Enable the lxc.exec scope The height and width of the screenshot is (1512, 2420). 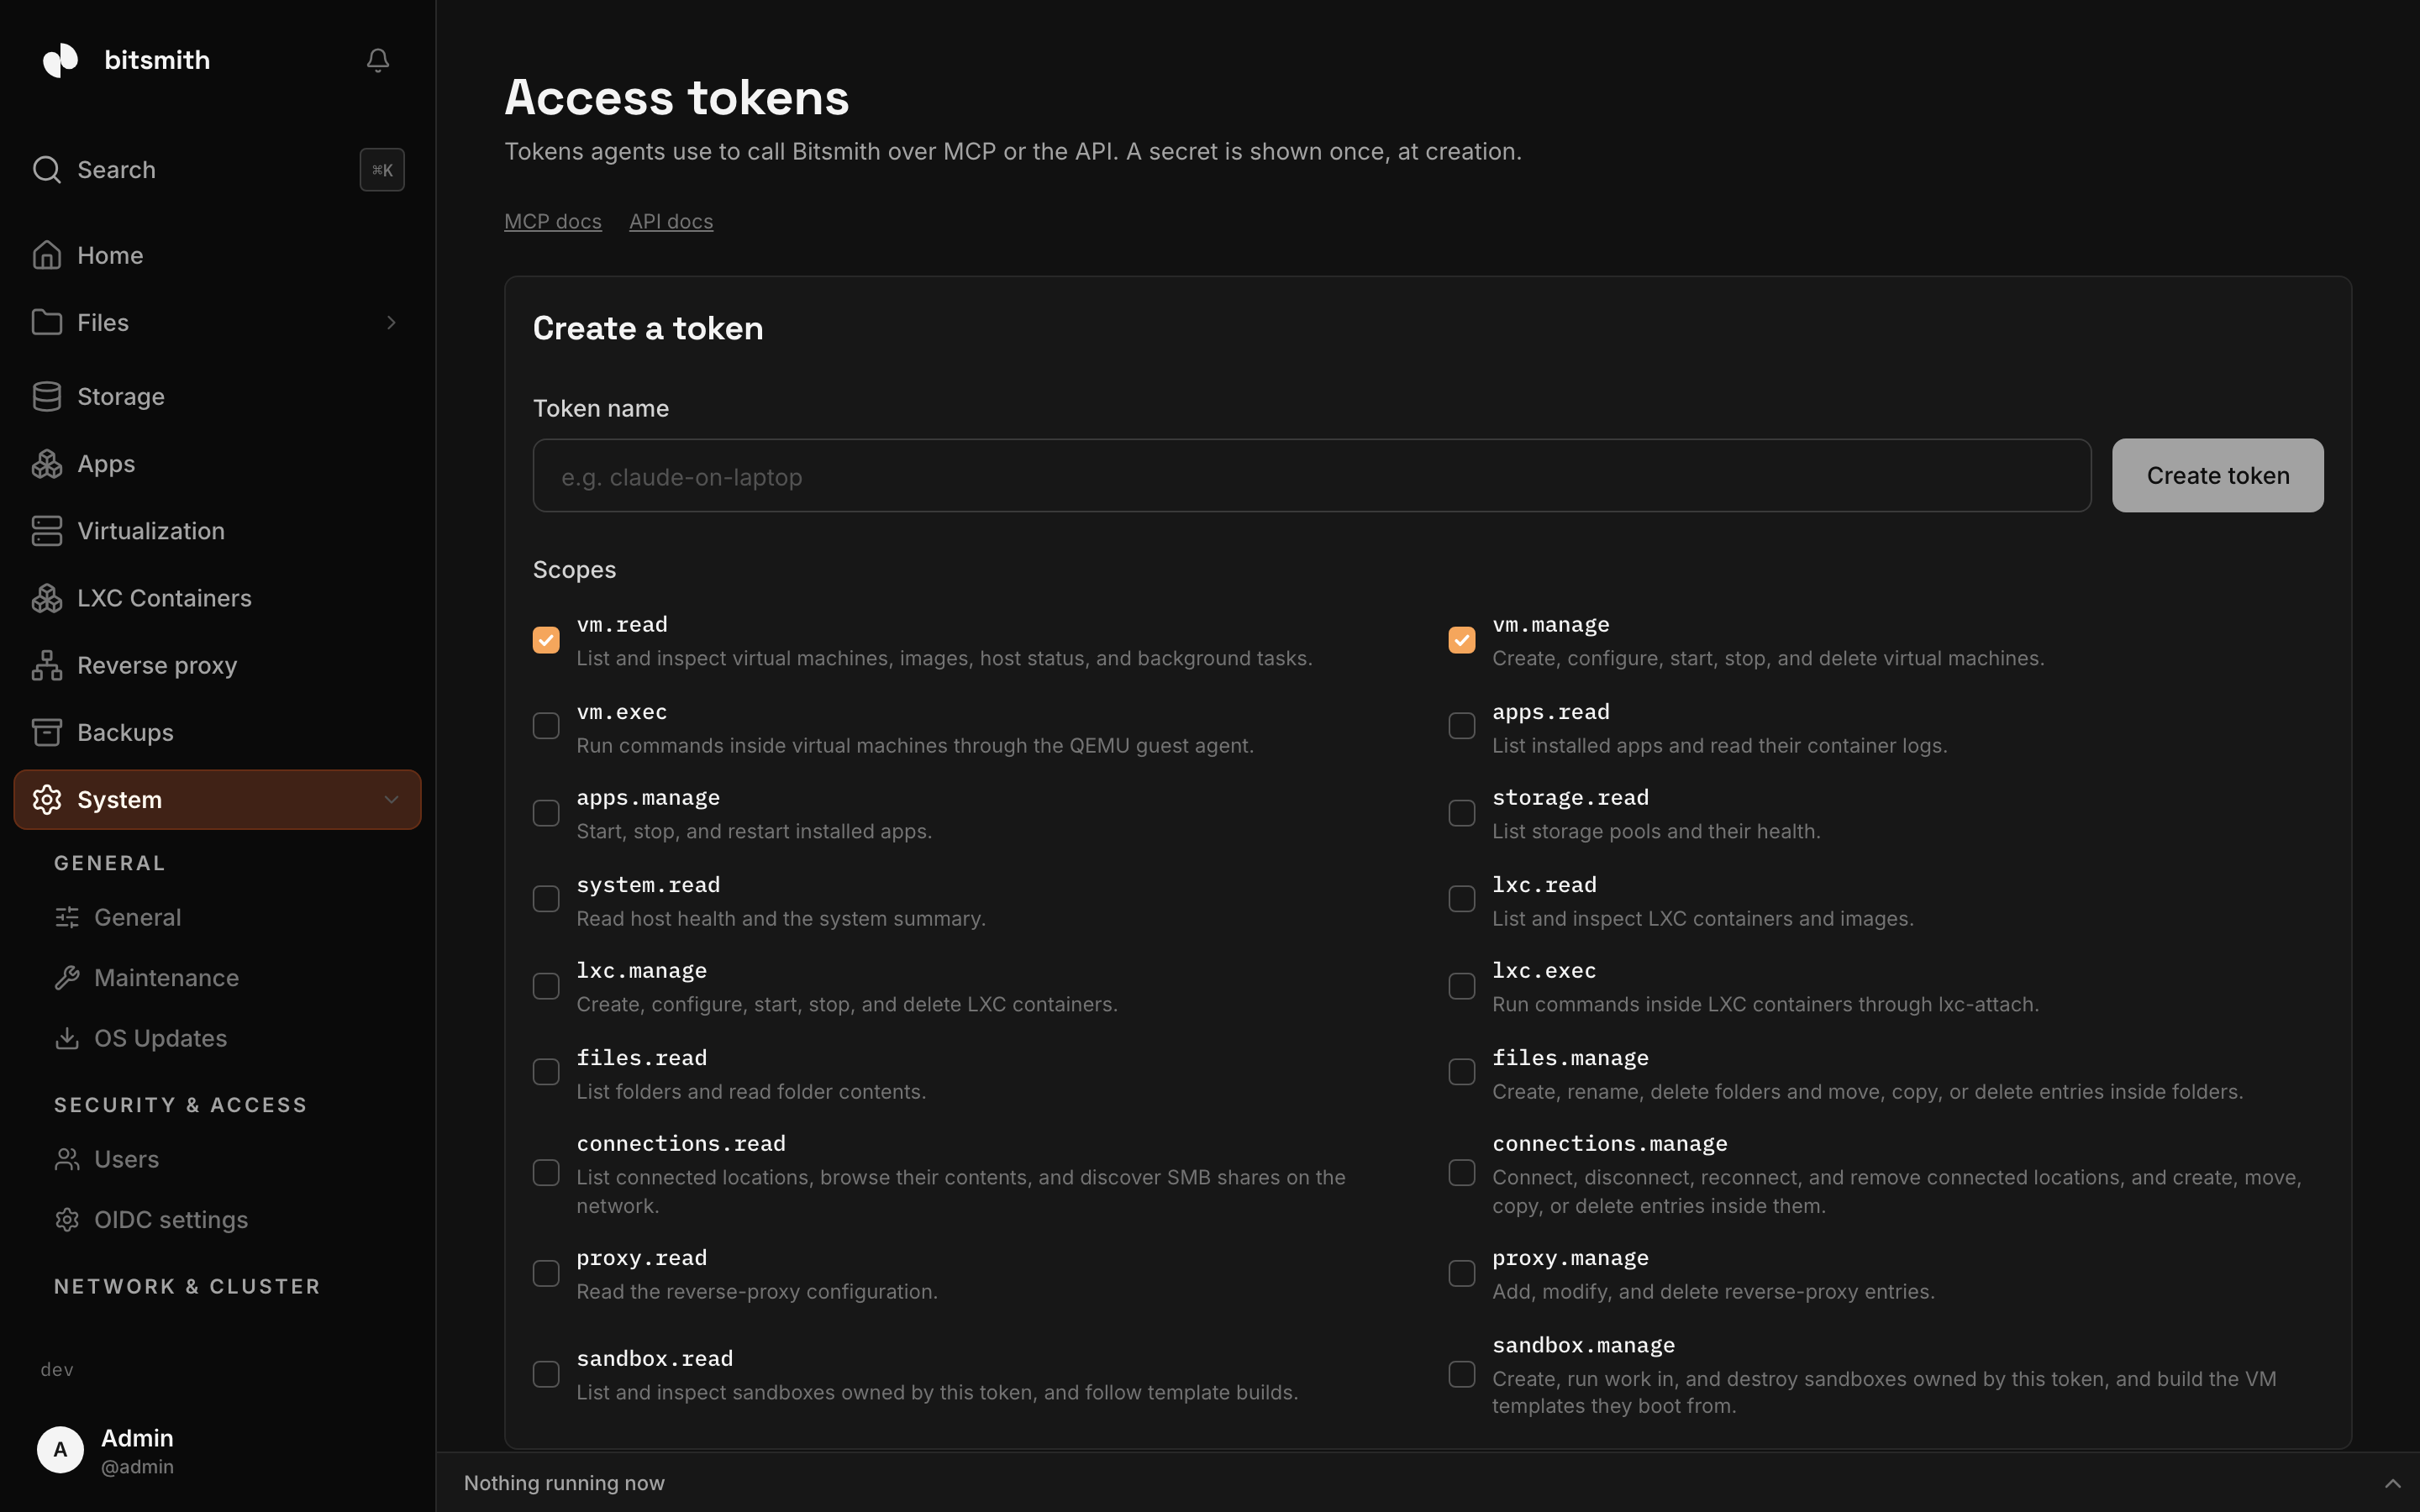(1462, 986)
